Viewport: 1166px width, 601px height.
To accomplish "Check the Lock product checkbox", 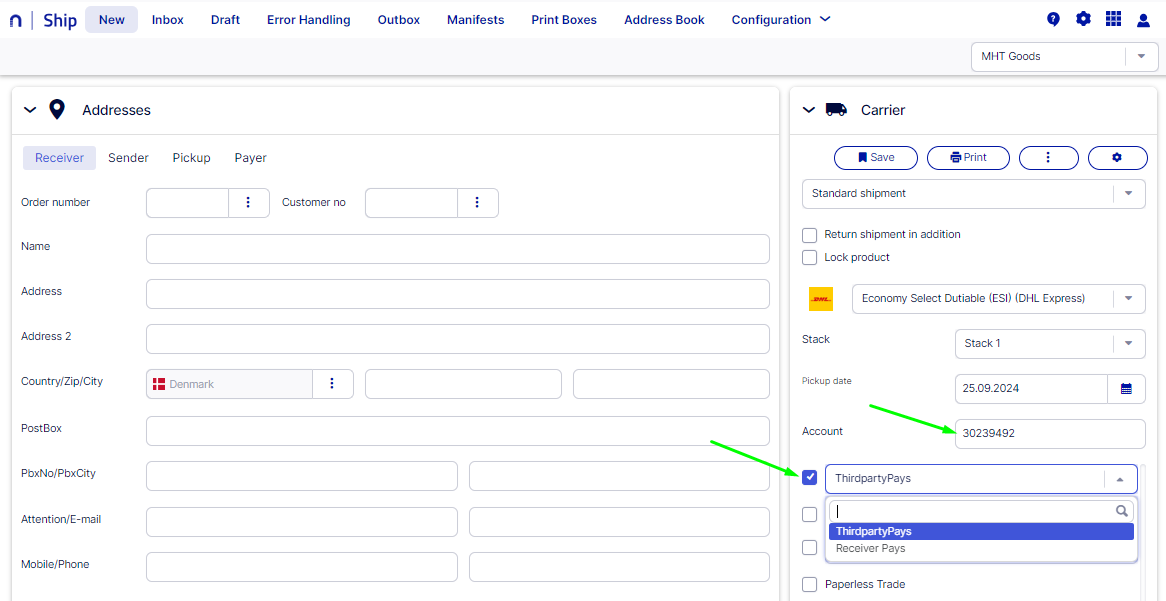I will coord(810,258).
